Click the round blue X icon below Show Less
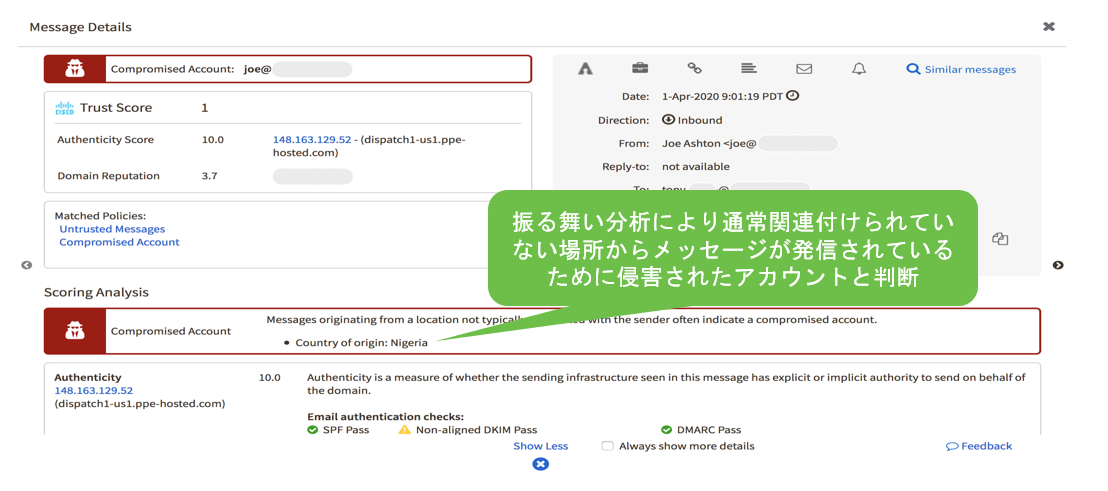 coord(540,464)
